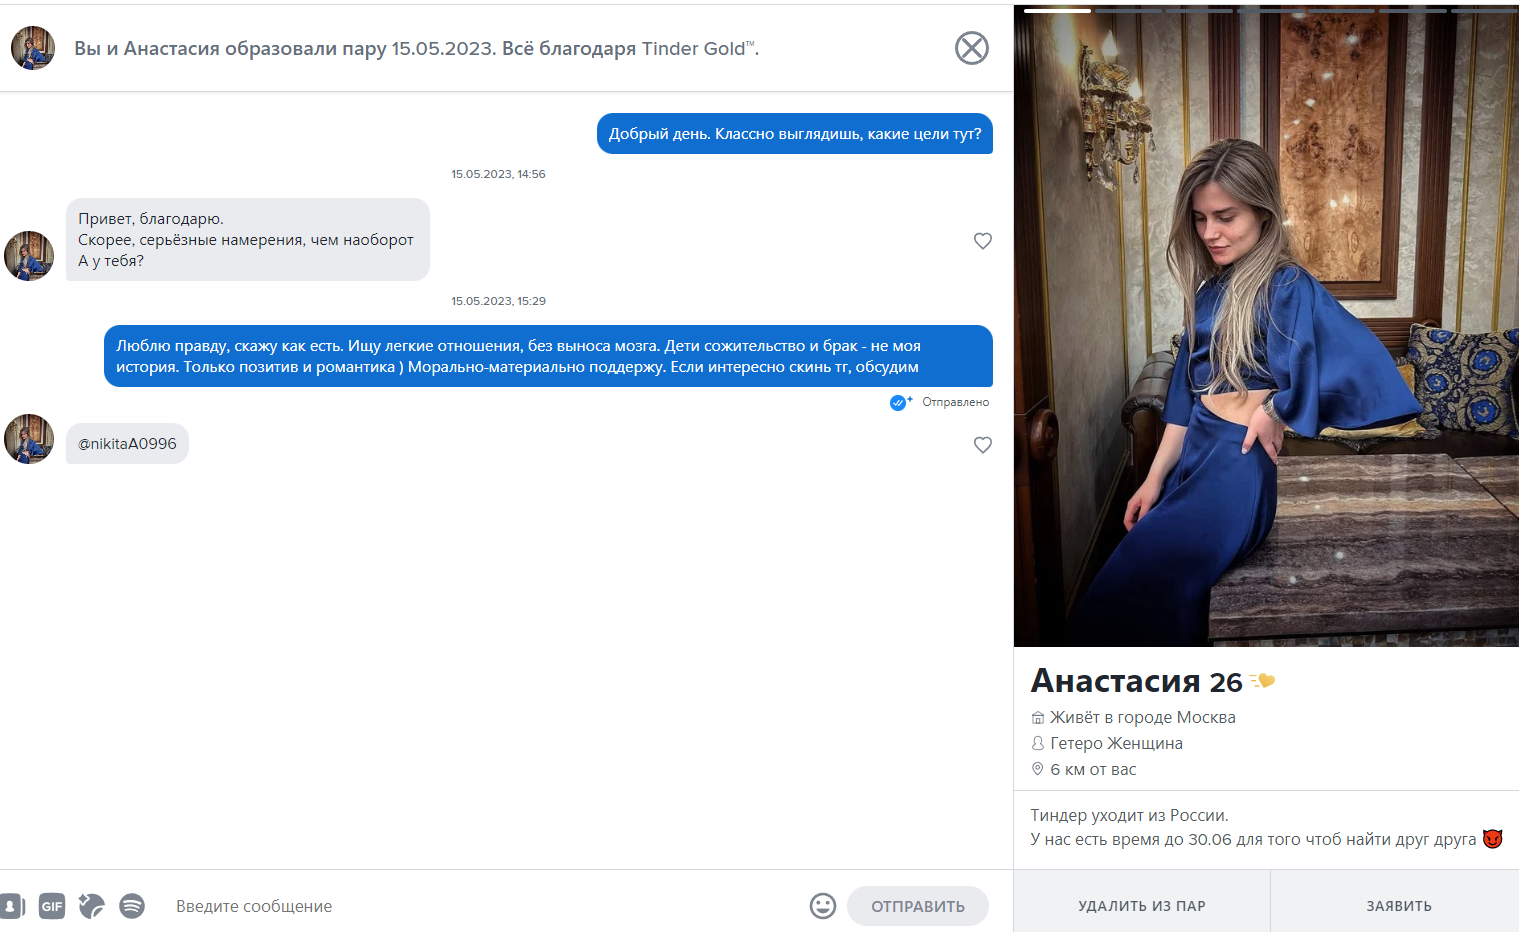1519x932 pixels.
Task: Click the double-checkmark read receipt icon
Action: [x=901, y=402]
